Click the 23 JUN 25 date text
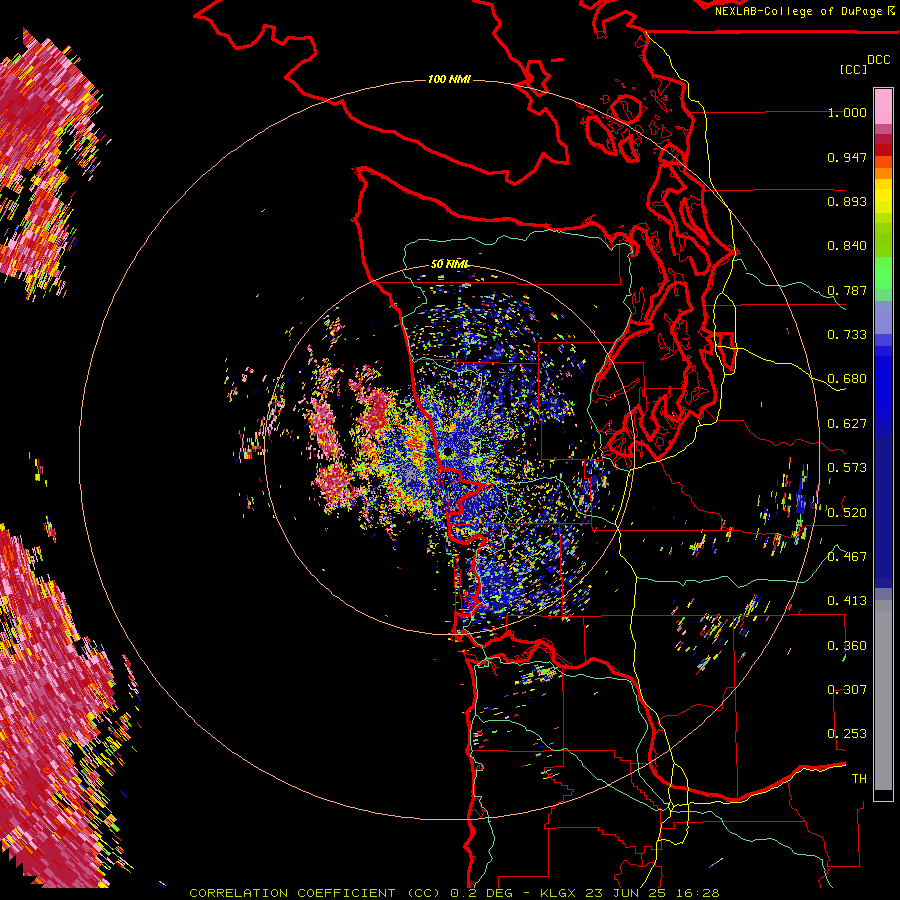 click(627, 893)
